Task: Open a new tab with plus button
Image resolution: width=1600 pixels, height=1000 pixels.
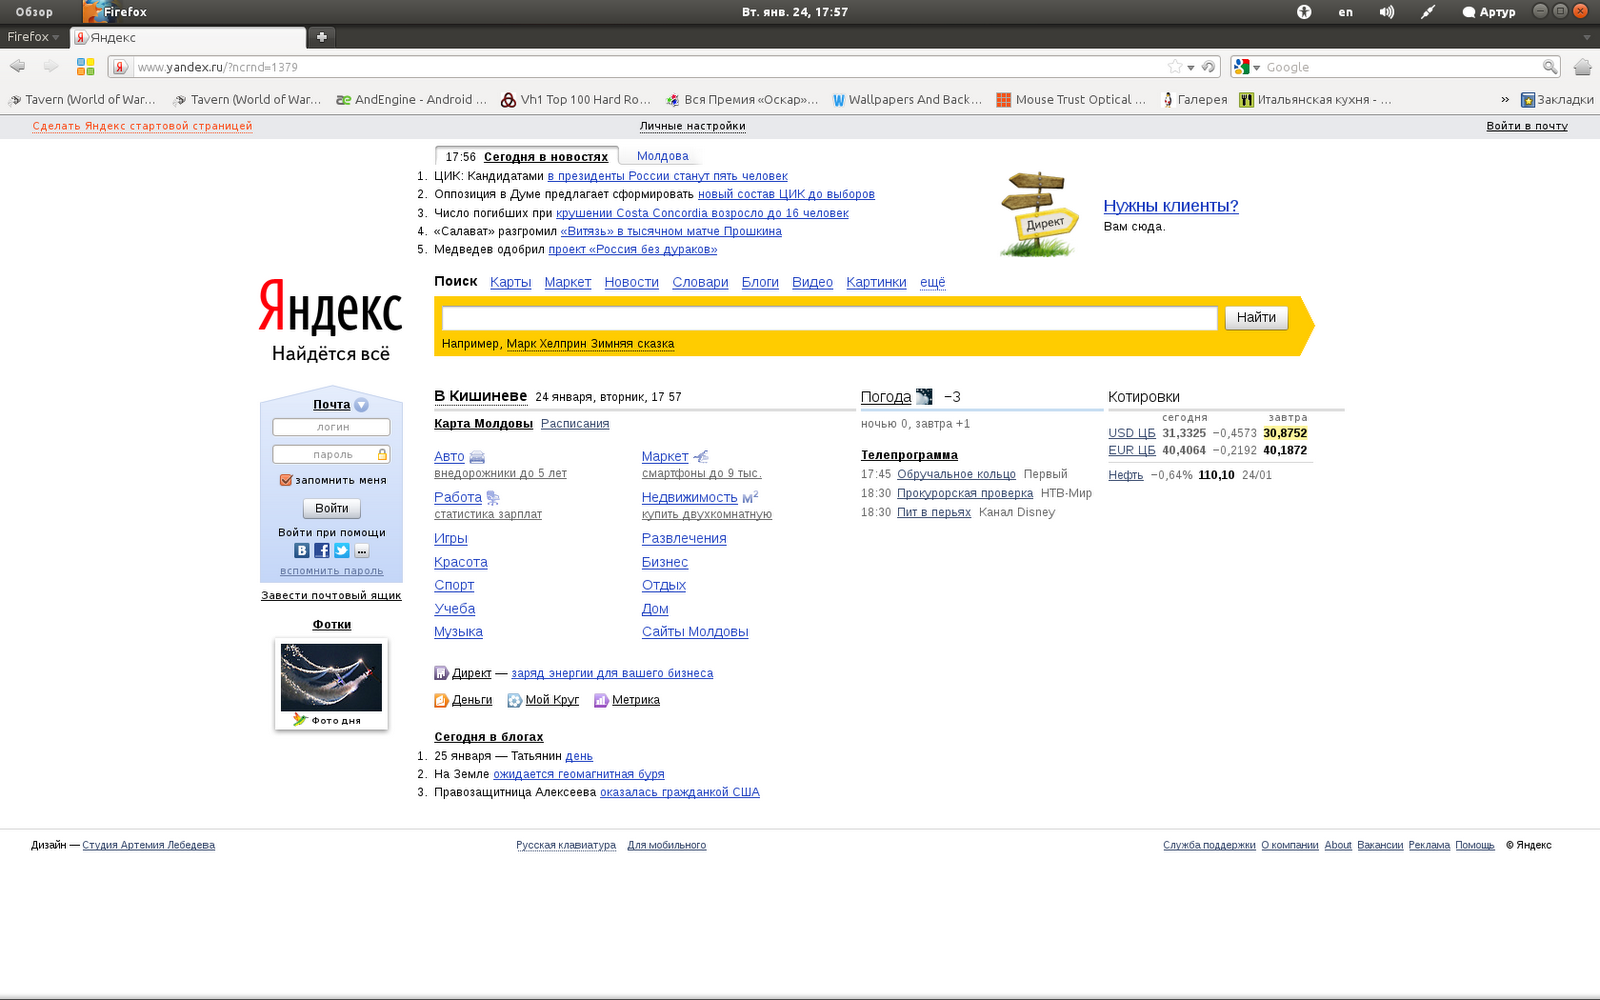Action: 322,37
